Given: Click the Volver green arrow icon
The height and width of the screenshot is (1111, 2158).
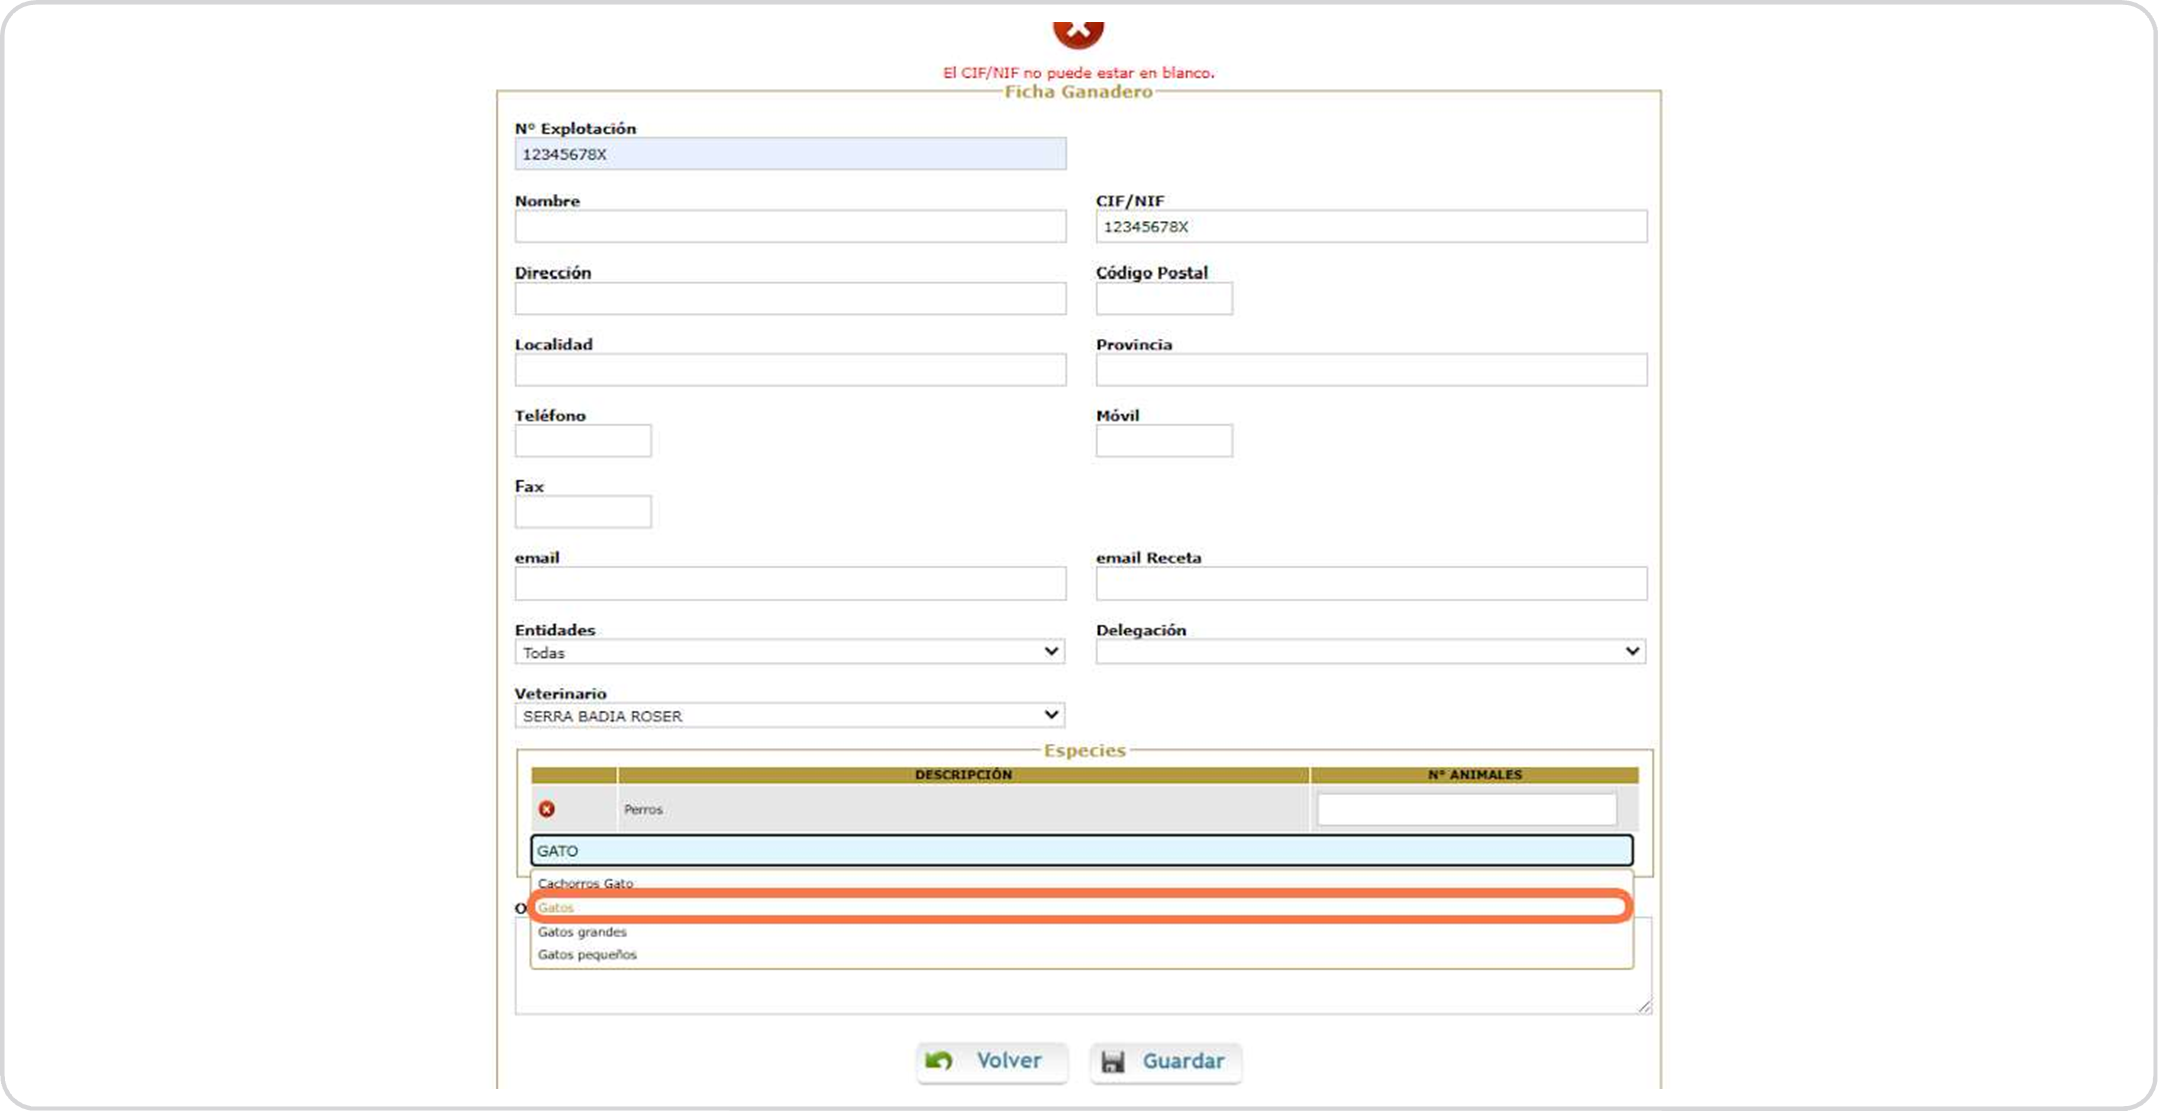Looking at the screenshot, I should [939, 1061].
